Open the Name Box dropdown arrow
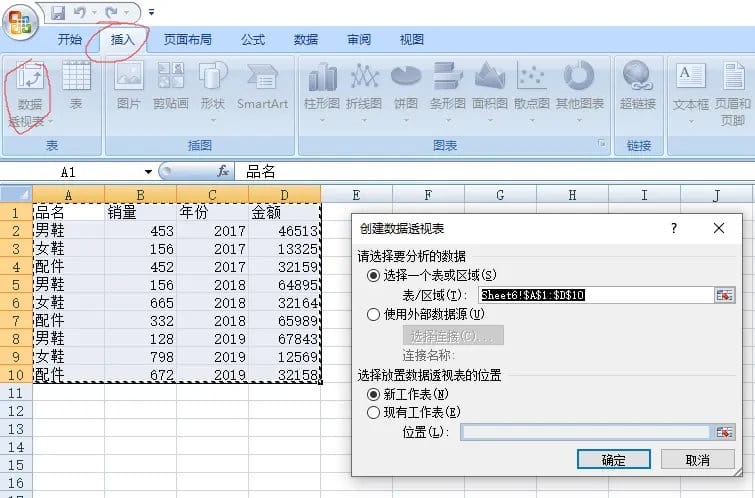Image resolution: width=755 pixels, height=498 pixels. click(148, 172)
